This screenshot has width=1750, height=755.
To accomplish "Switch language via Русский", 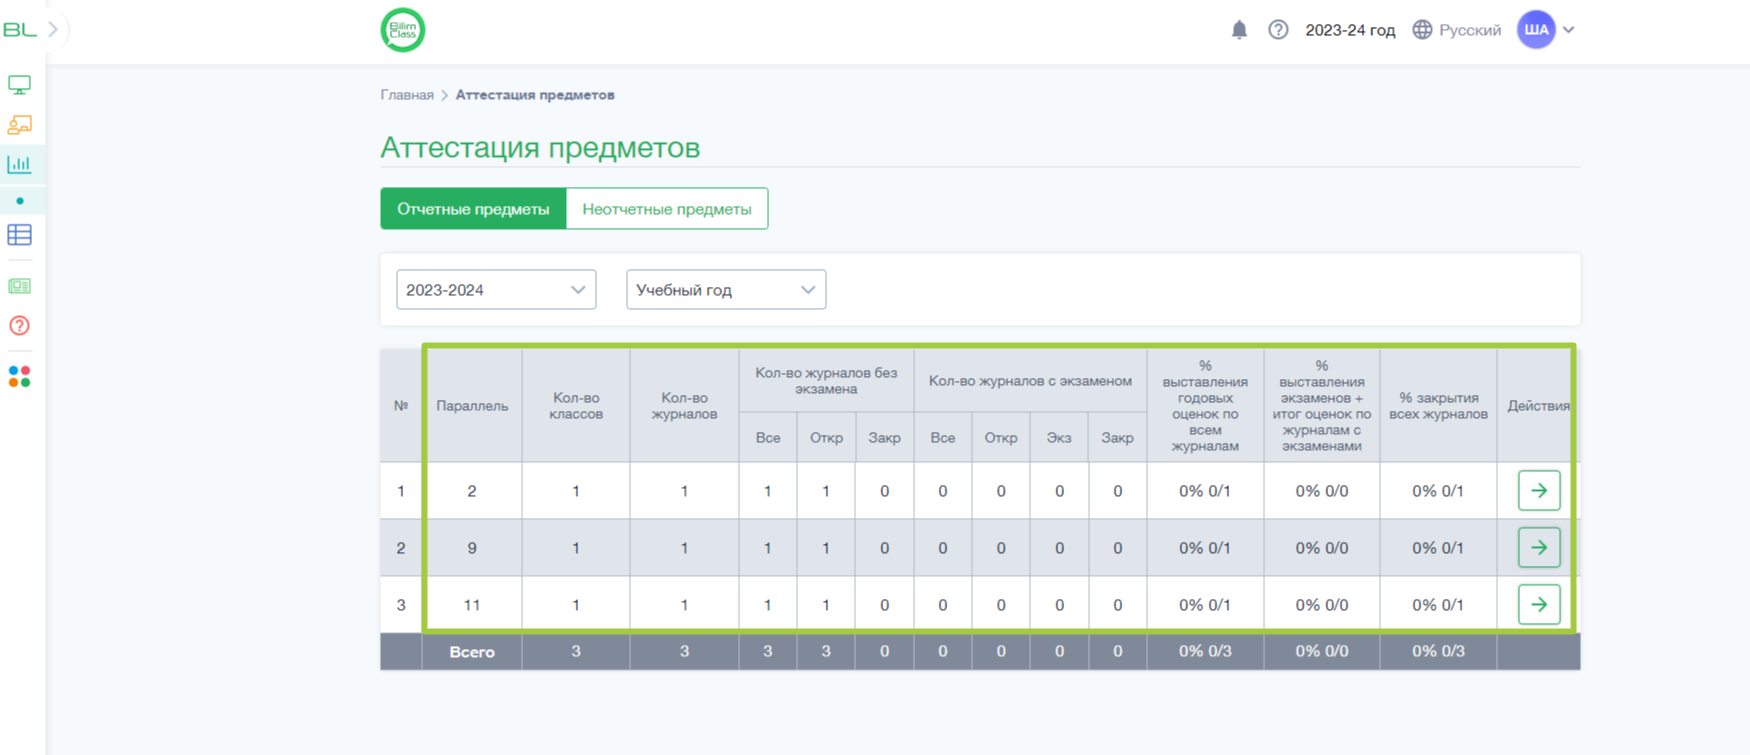I will 1470,30.
